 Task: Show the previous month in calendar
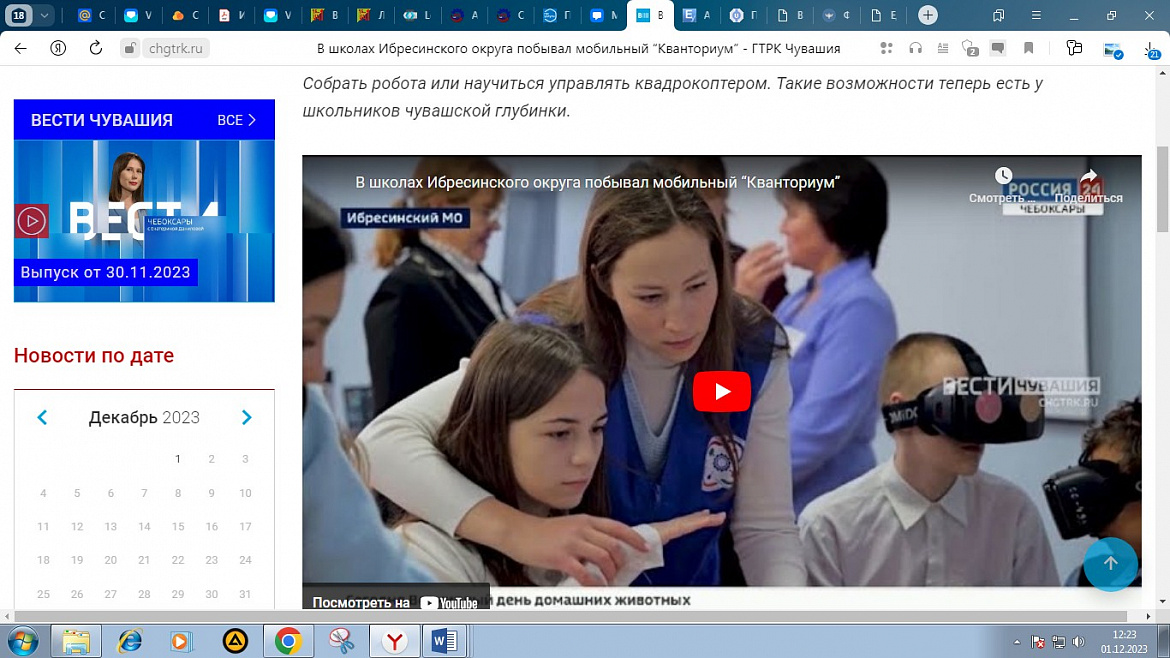pyautogui.click(x=43, y=418)
